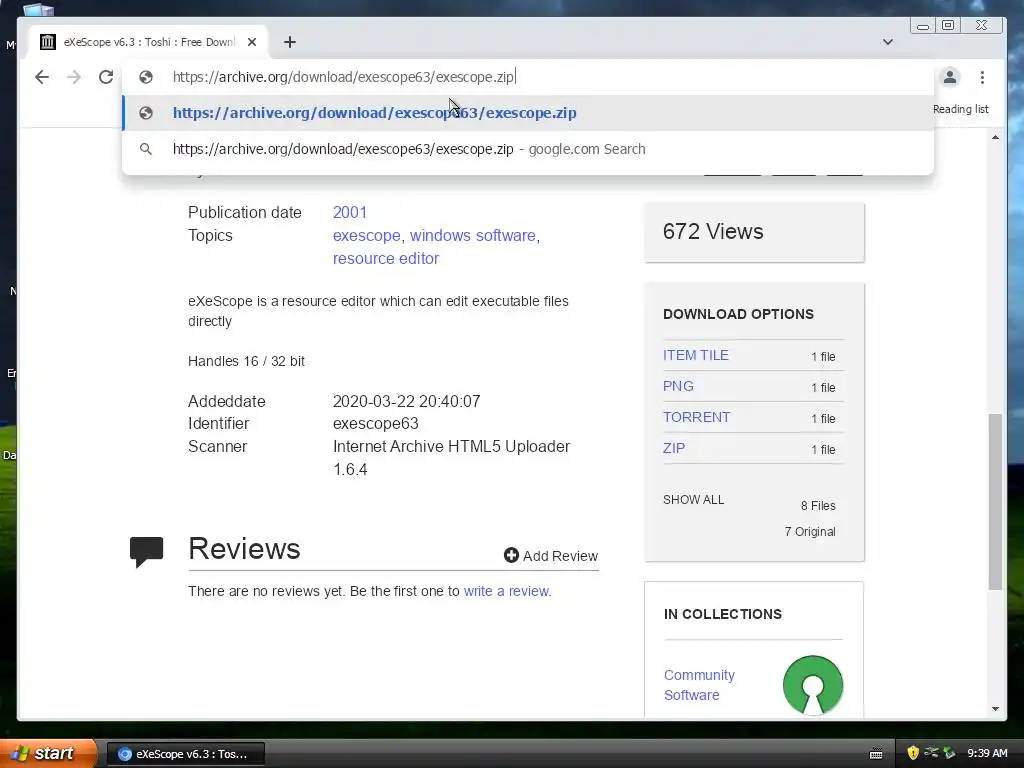Open the Windows start menu
This screenshot has width=1024, height=768.
(x=47, y=753)
